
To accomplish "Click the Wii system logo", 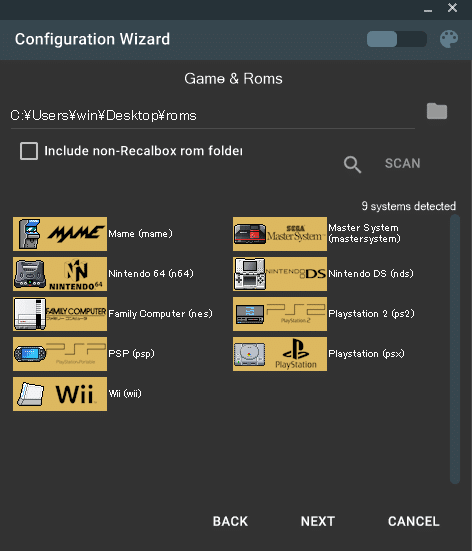I will [60, 394].
